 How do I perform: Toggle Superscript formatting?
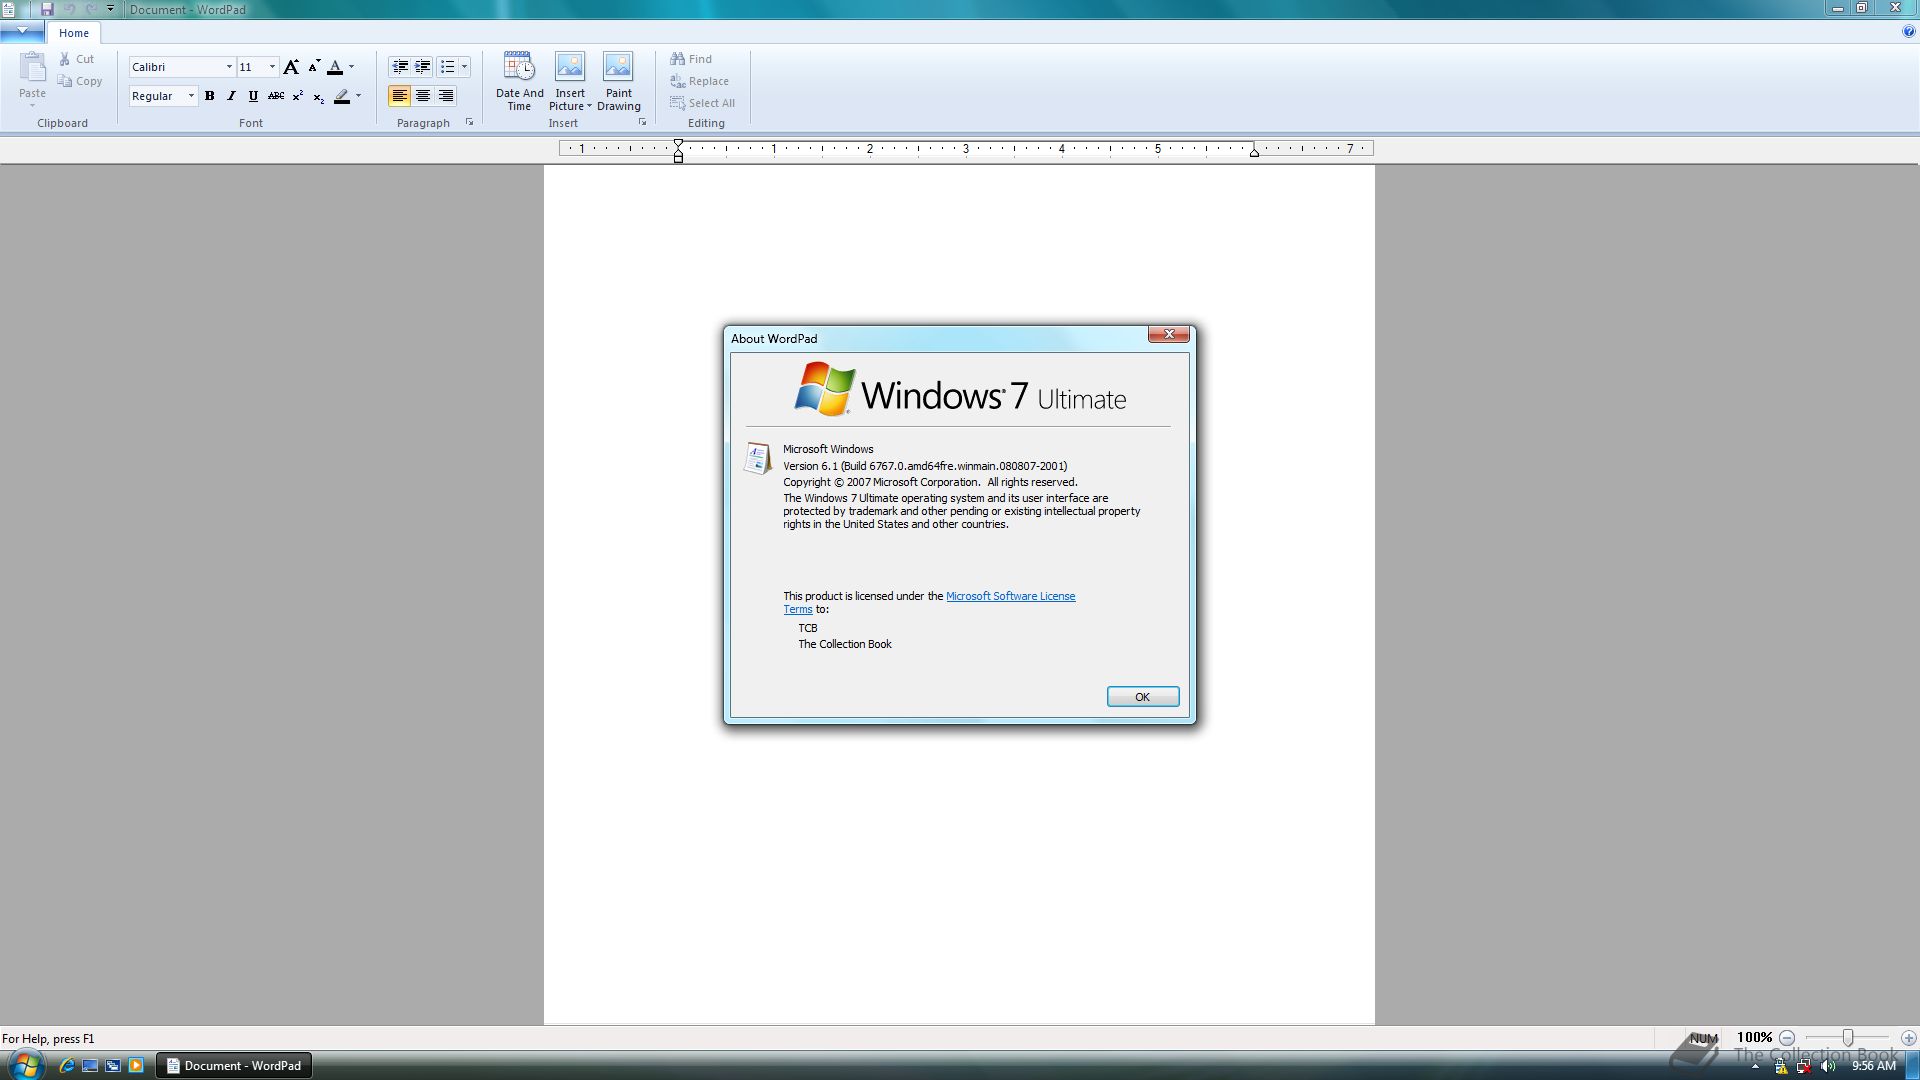click(x=297, y=96)
